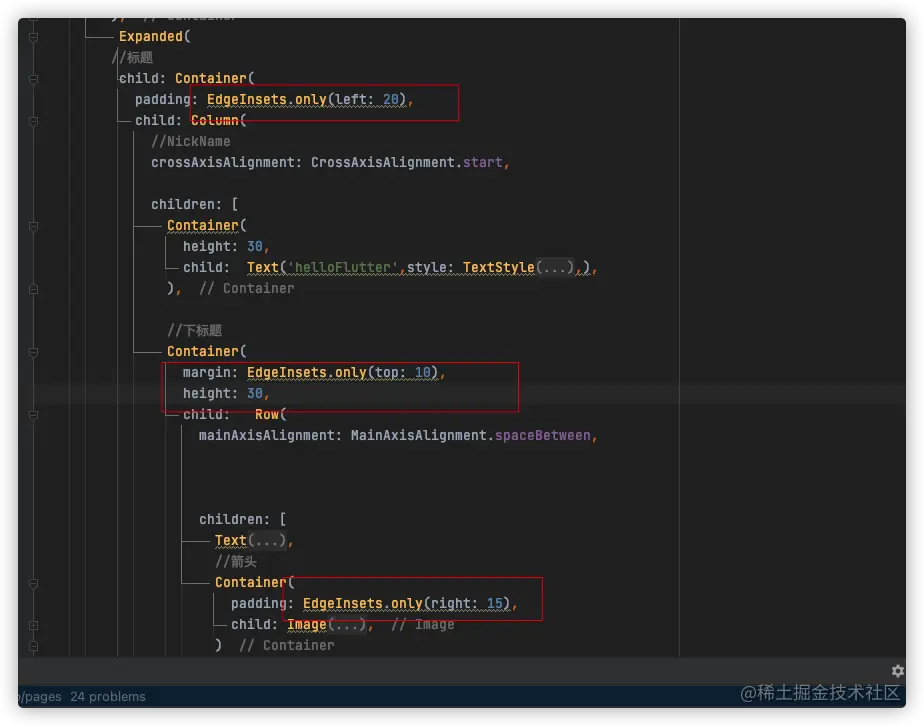Toggle fold end marker at ') // Container' bottom

(34, 646)
